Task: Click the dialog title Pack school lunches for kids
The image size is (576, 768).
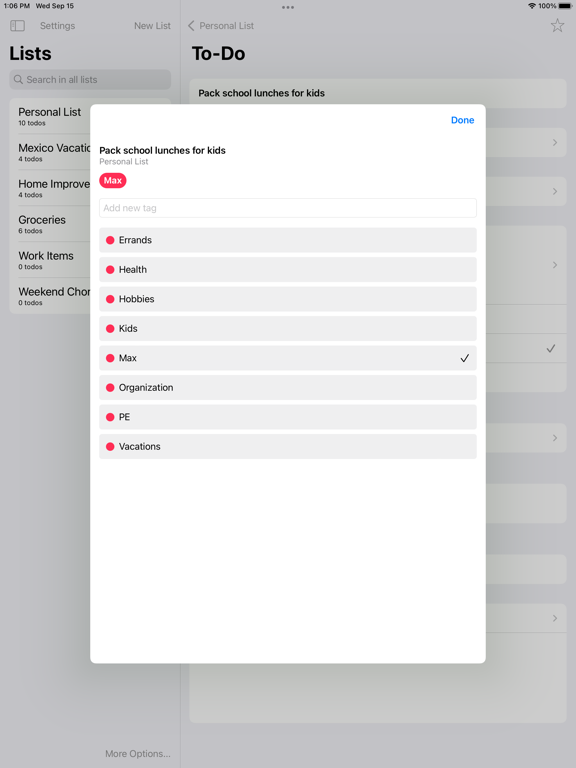Action: 162,150
